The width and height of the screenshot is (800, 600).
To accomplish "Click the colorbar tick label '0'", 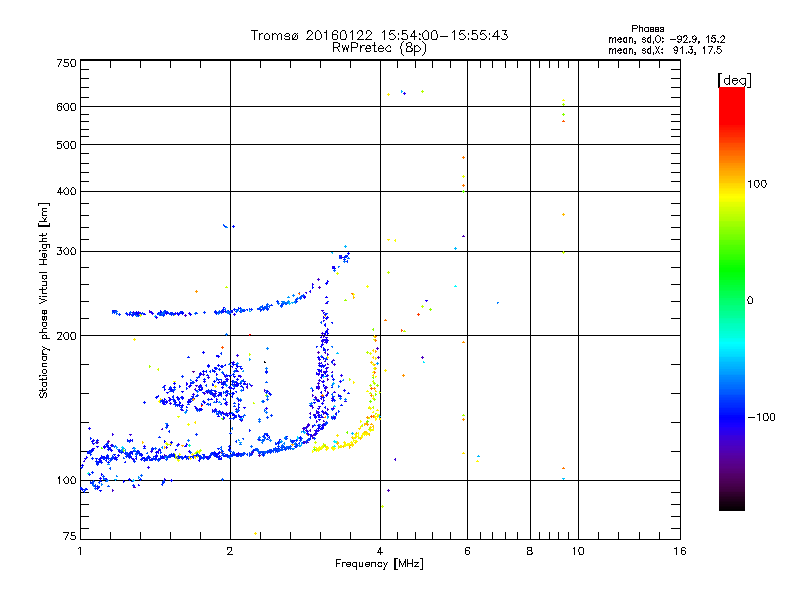I will point(750,301).
